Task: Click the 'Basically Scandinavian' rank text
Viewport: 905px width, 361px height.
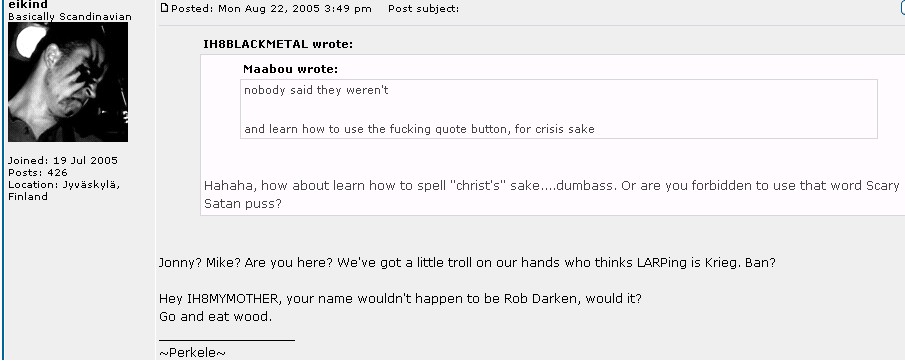Action: (70, 17)
